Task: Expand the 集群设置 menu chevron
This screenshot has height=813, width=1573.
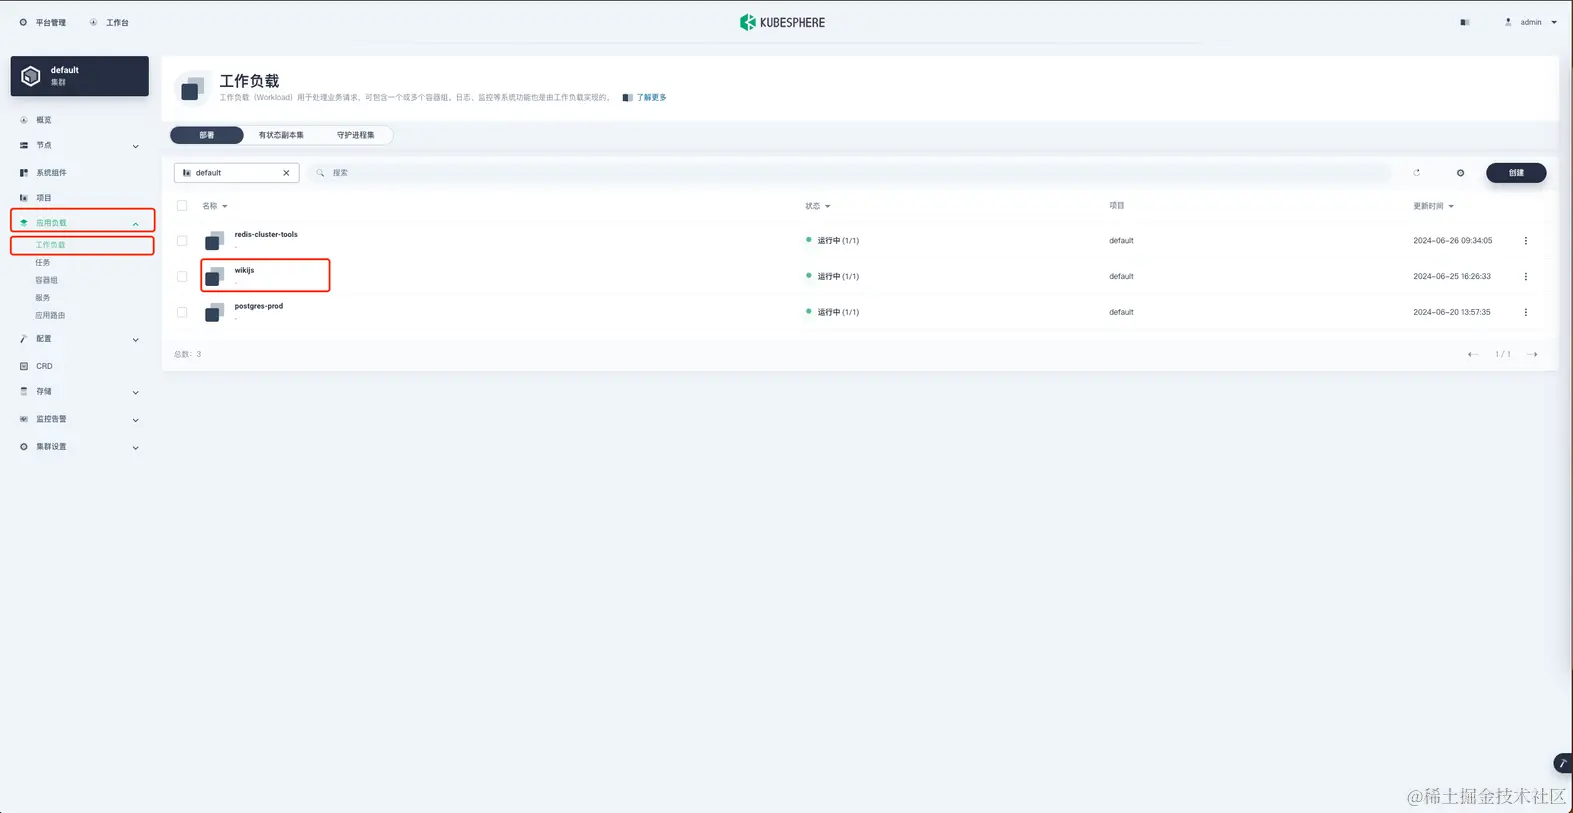Action: (136, 448)
